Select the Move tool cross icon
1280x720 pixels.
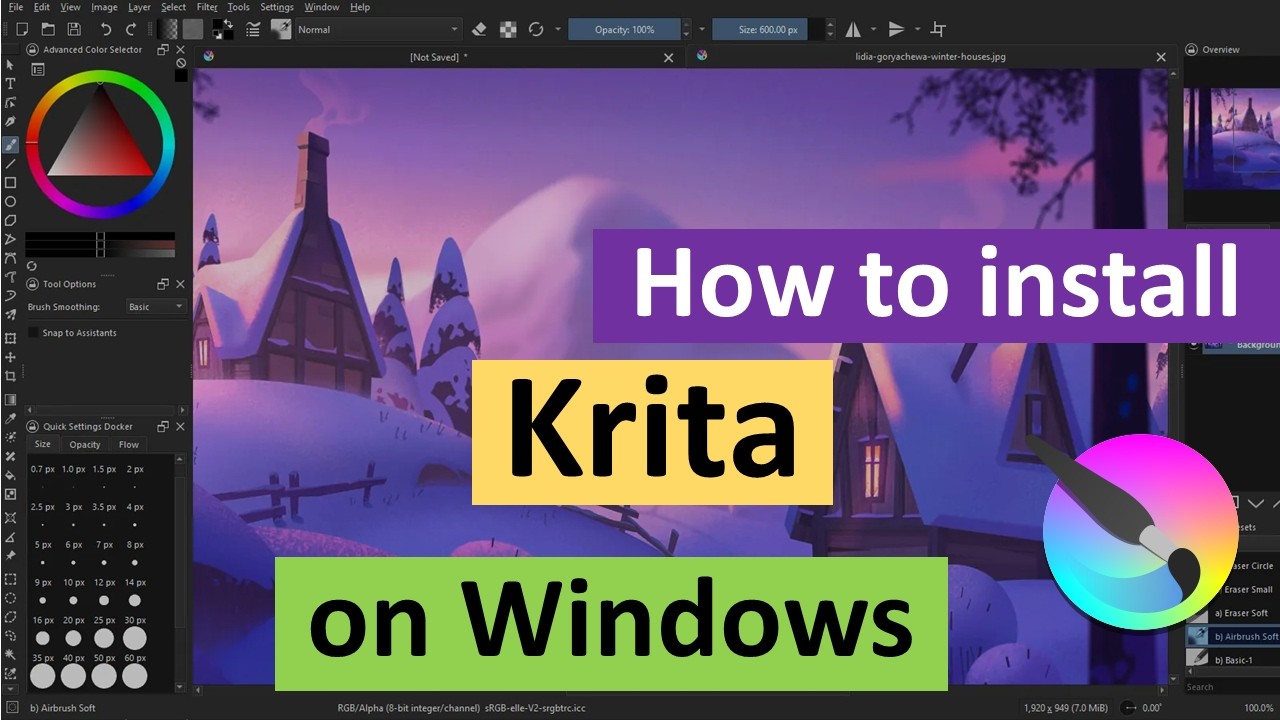[x=11, y=357]
